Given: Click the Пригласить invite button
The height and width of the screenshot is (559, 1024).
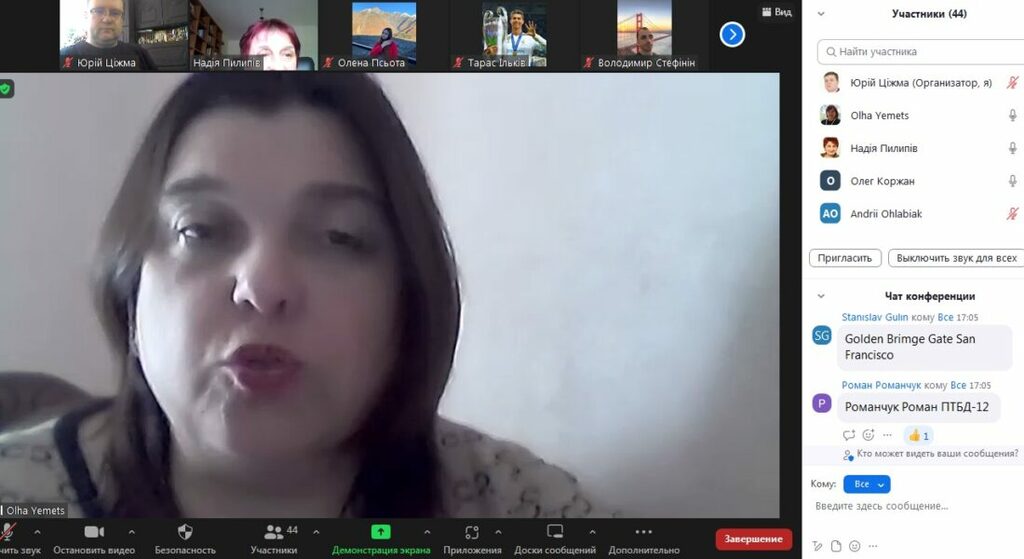Looking at the screenshot, I should point(844,258).
